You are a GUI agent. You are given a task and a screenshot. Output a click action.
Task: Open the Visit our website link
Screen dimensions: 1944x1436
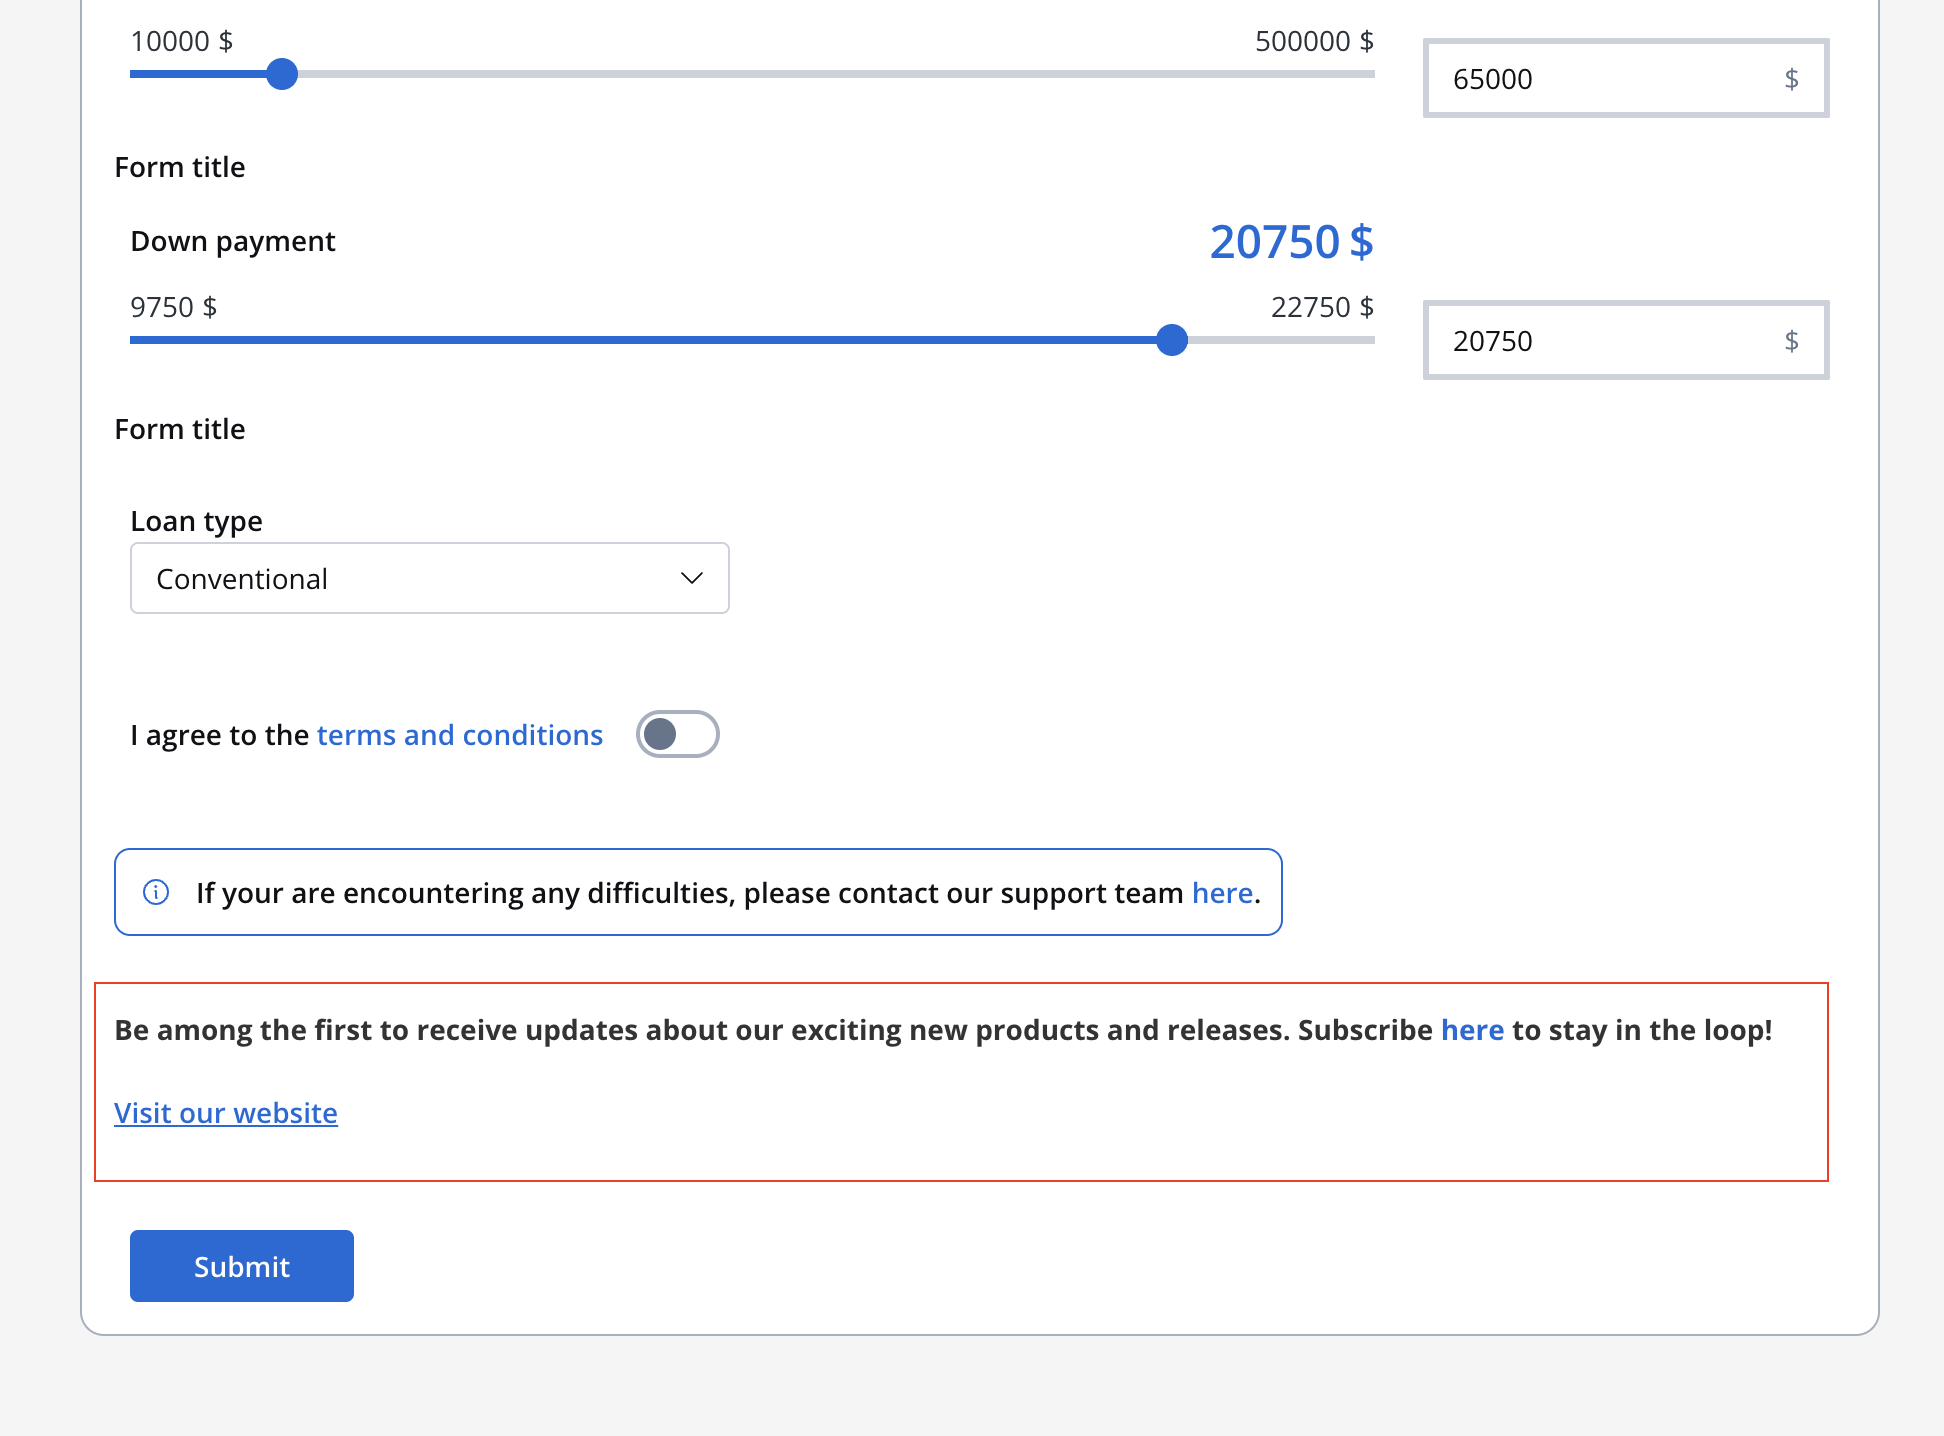pyautogui.click(x=226, y=1113)
